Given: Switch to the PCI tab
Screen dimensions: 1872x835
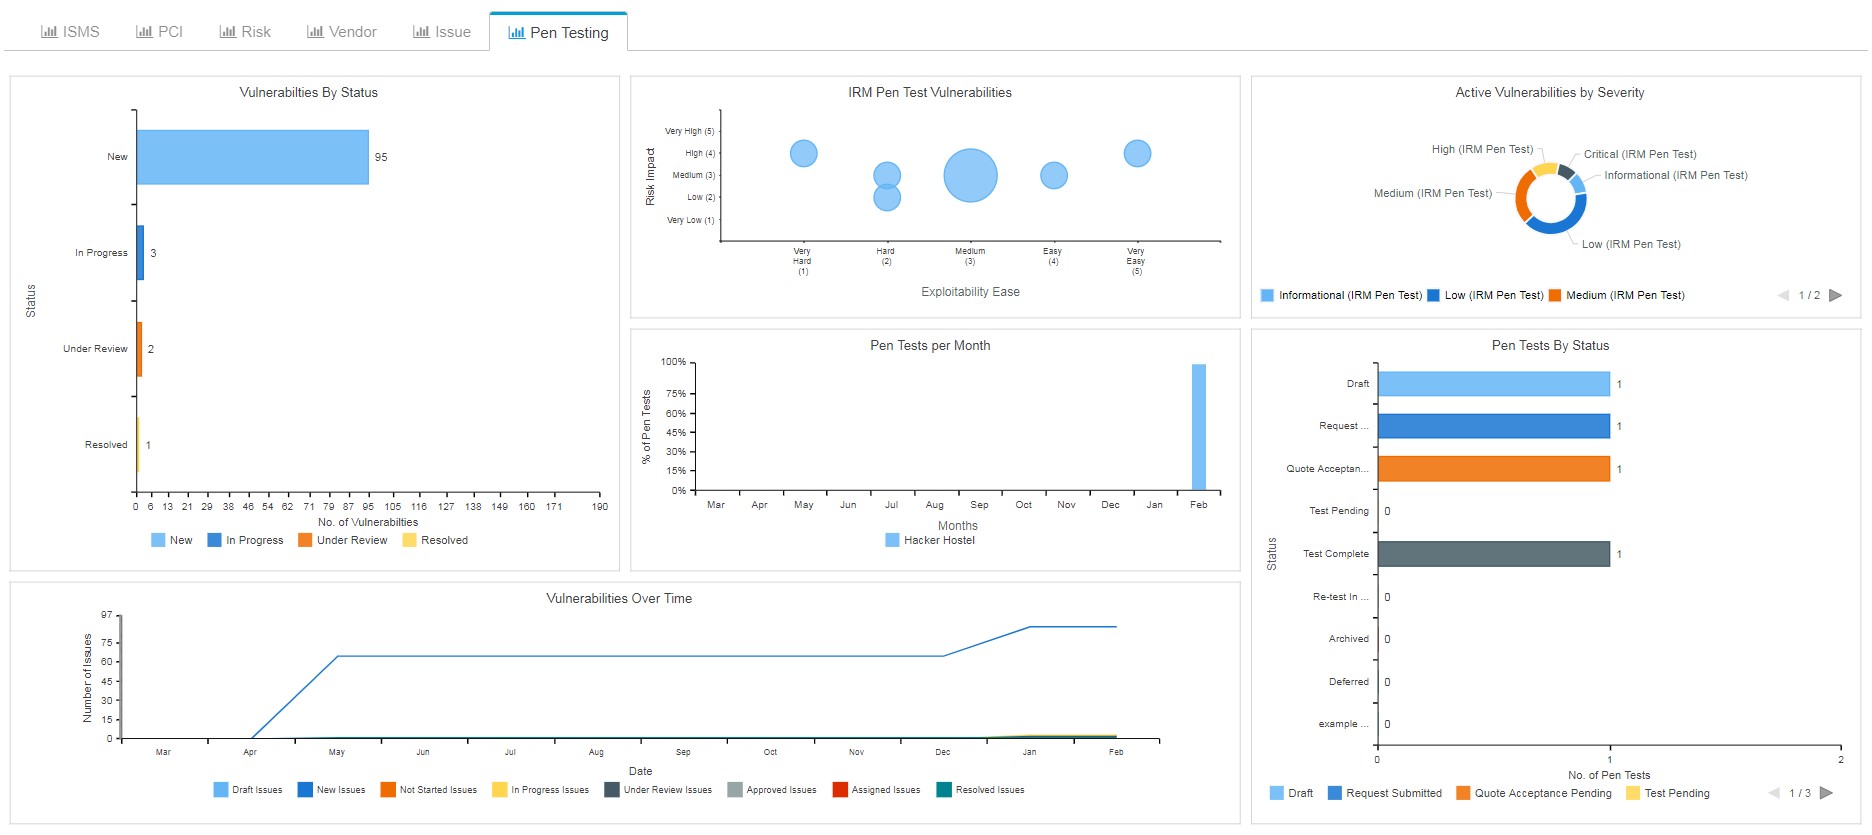Looking at the screenshot, I should tap(159, 32).
